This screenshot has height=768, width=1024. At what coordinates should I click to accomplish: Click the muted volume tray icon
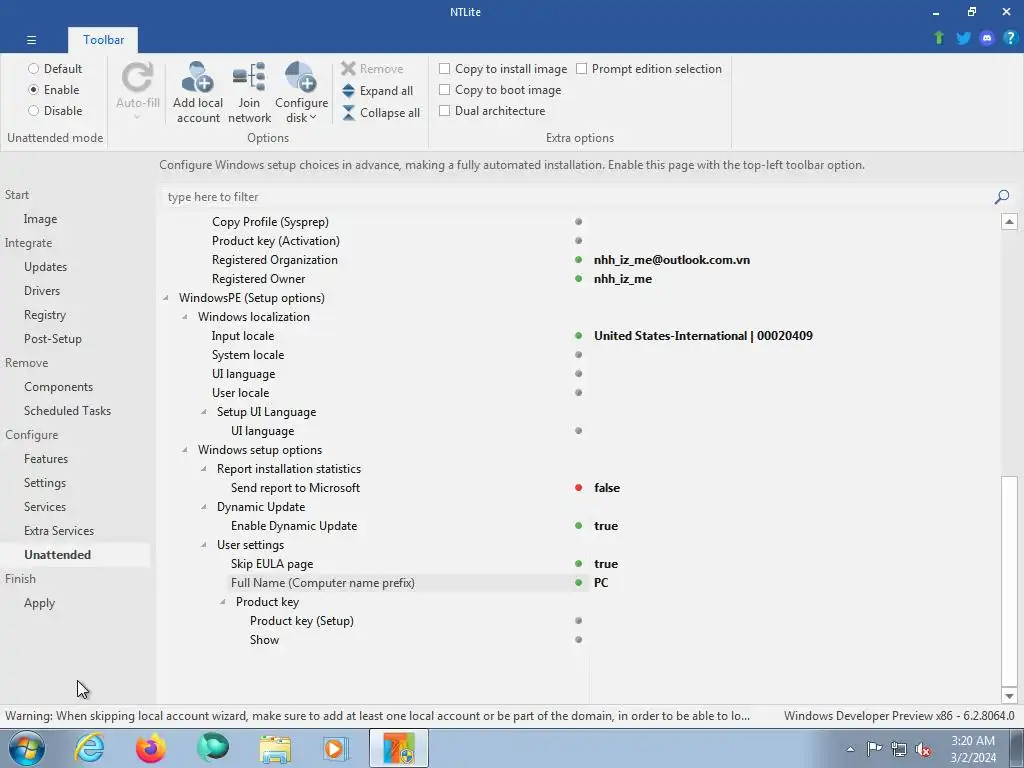pyautogui.click(x=923, y=749)
